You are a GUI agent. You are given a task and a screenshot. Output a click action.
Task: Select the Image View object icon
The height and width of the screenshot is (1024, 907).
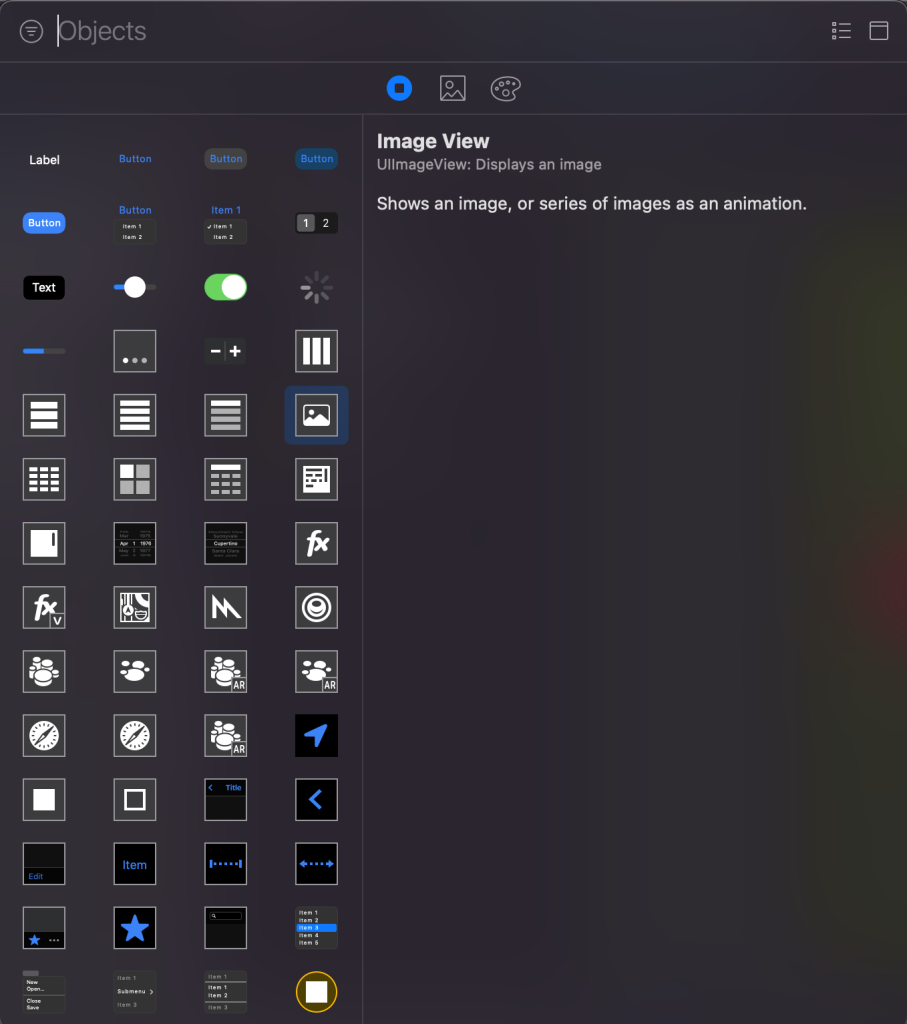click(x=316, y=415)
